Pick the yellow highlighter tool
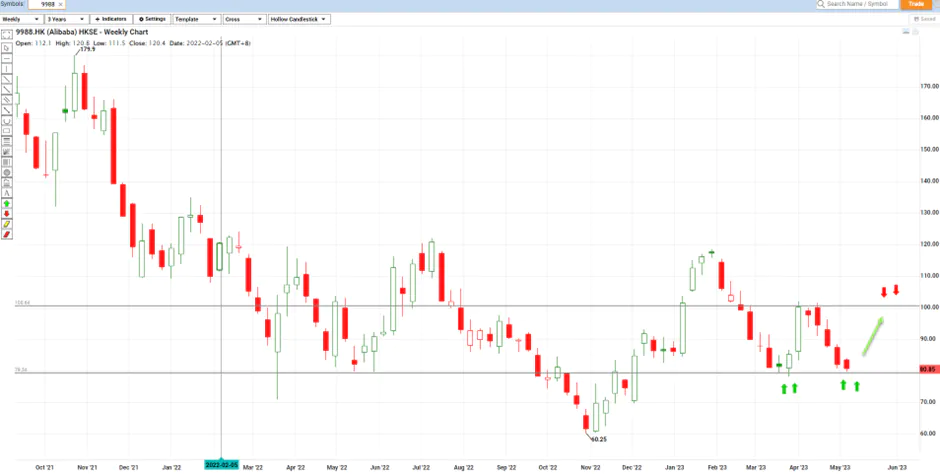940x474 pixels. (7, 224)
